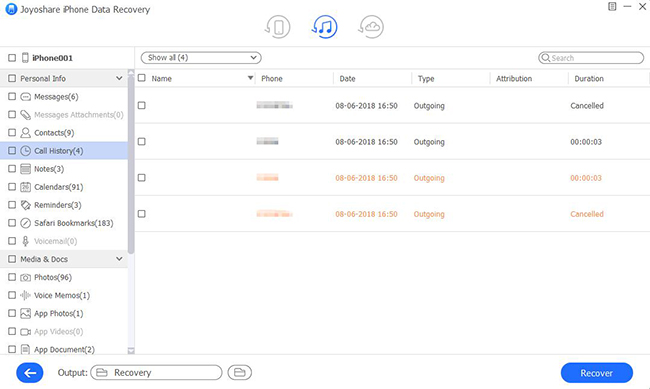Click the app logo in title bar
The image size is (650, 389).
(11, 9)
